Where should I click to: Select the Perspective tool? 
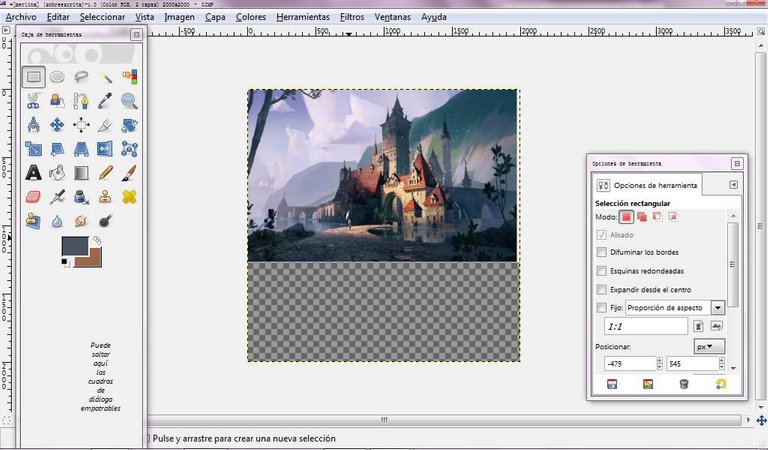(81, 149)
